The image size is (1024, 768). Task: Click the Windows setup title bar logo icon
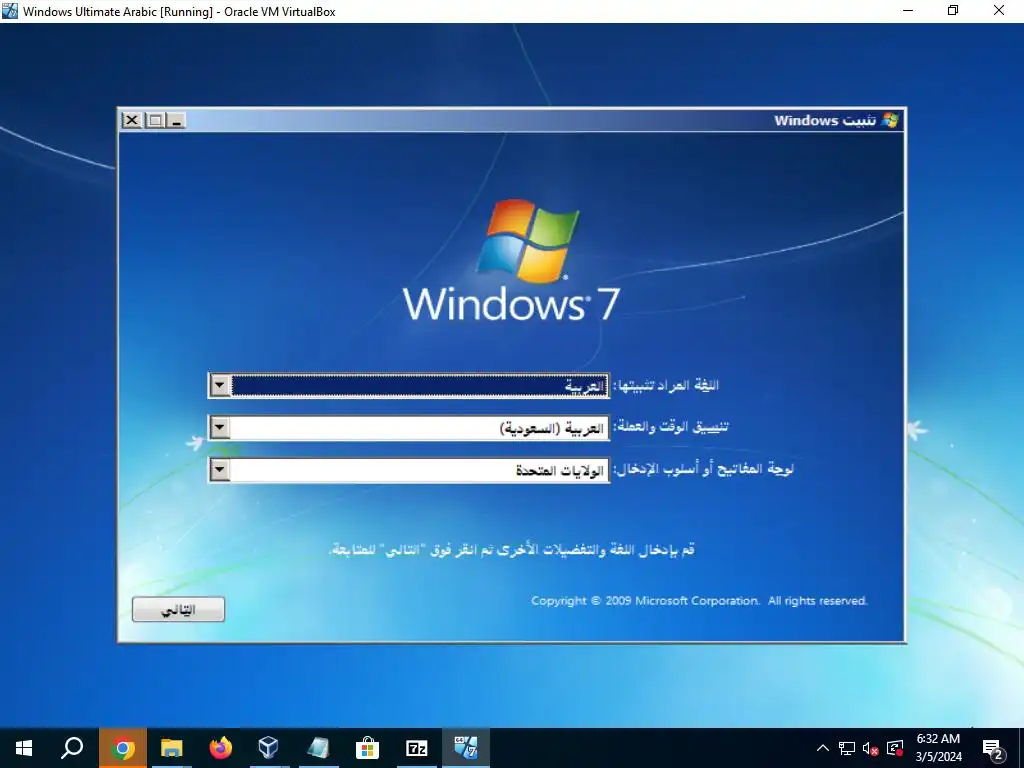click(890, 120)
